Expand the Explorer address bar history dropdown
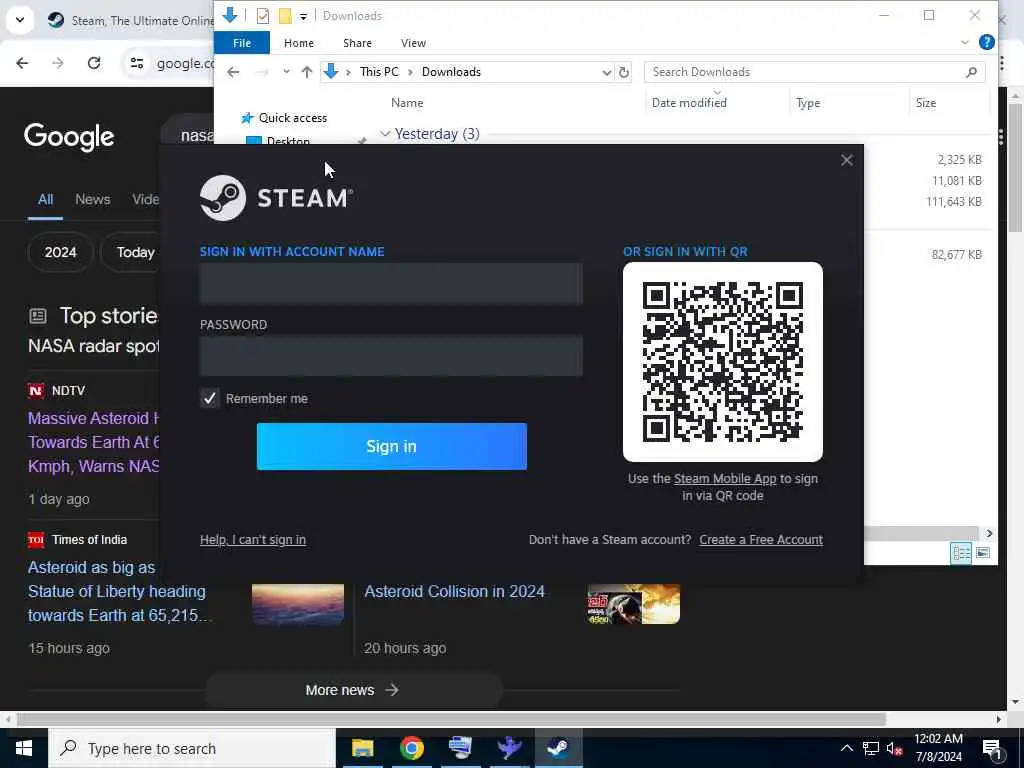This screenshot has height=768, width=1024. point(607,72)
